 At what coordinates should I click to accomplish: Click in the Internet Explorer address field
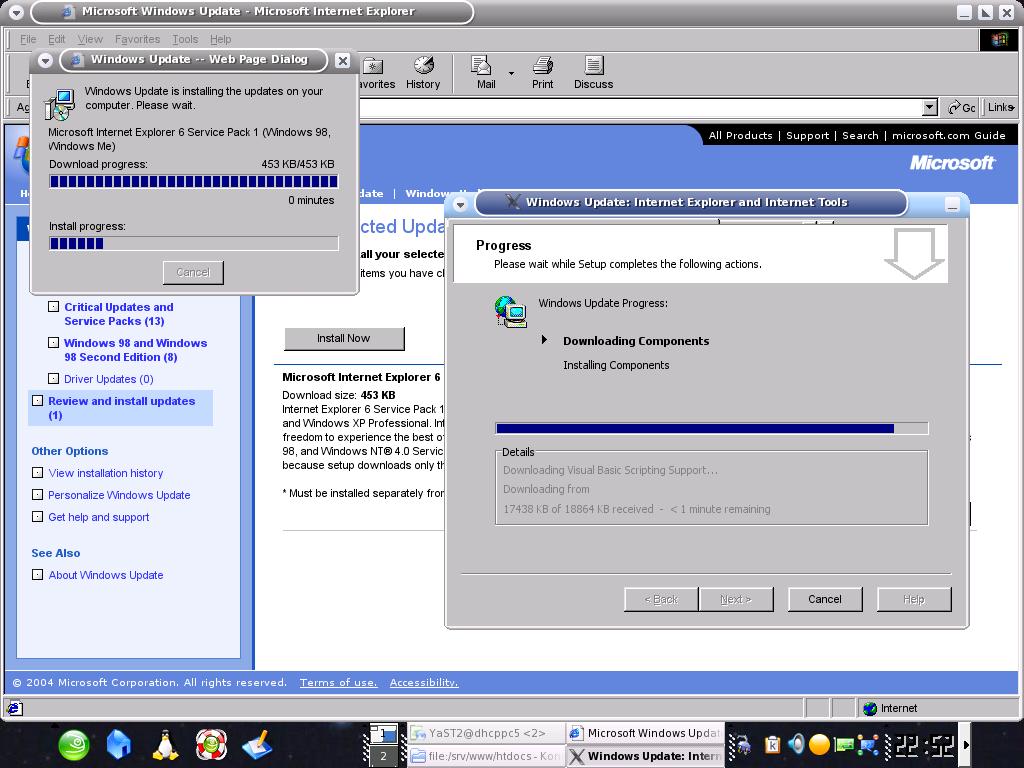(640, 108)
